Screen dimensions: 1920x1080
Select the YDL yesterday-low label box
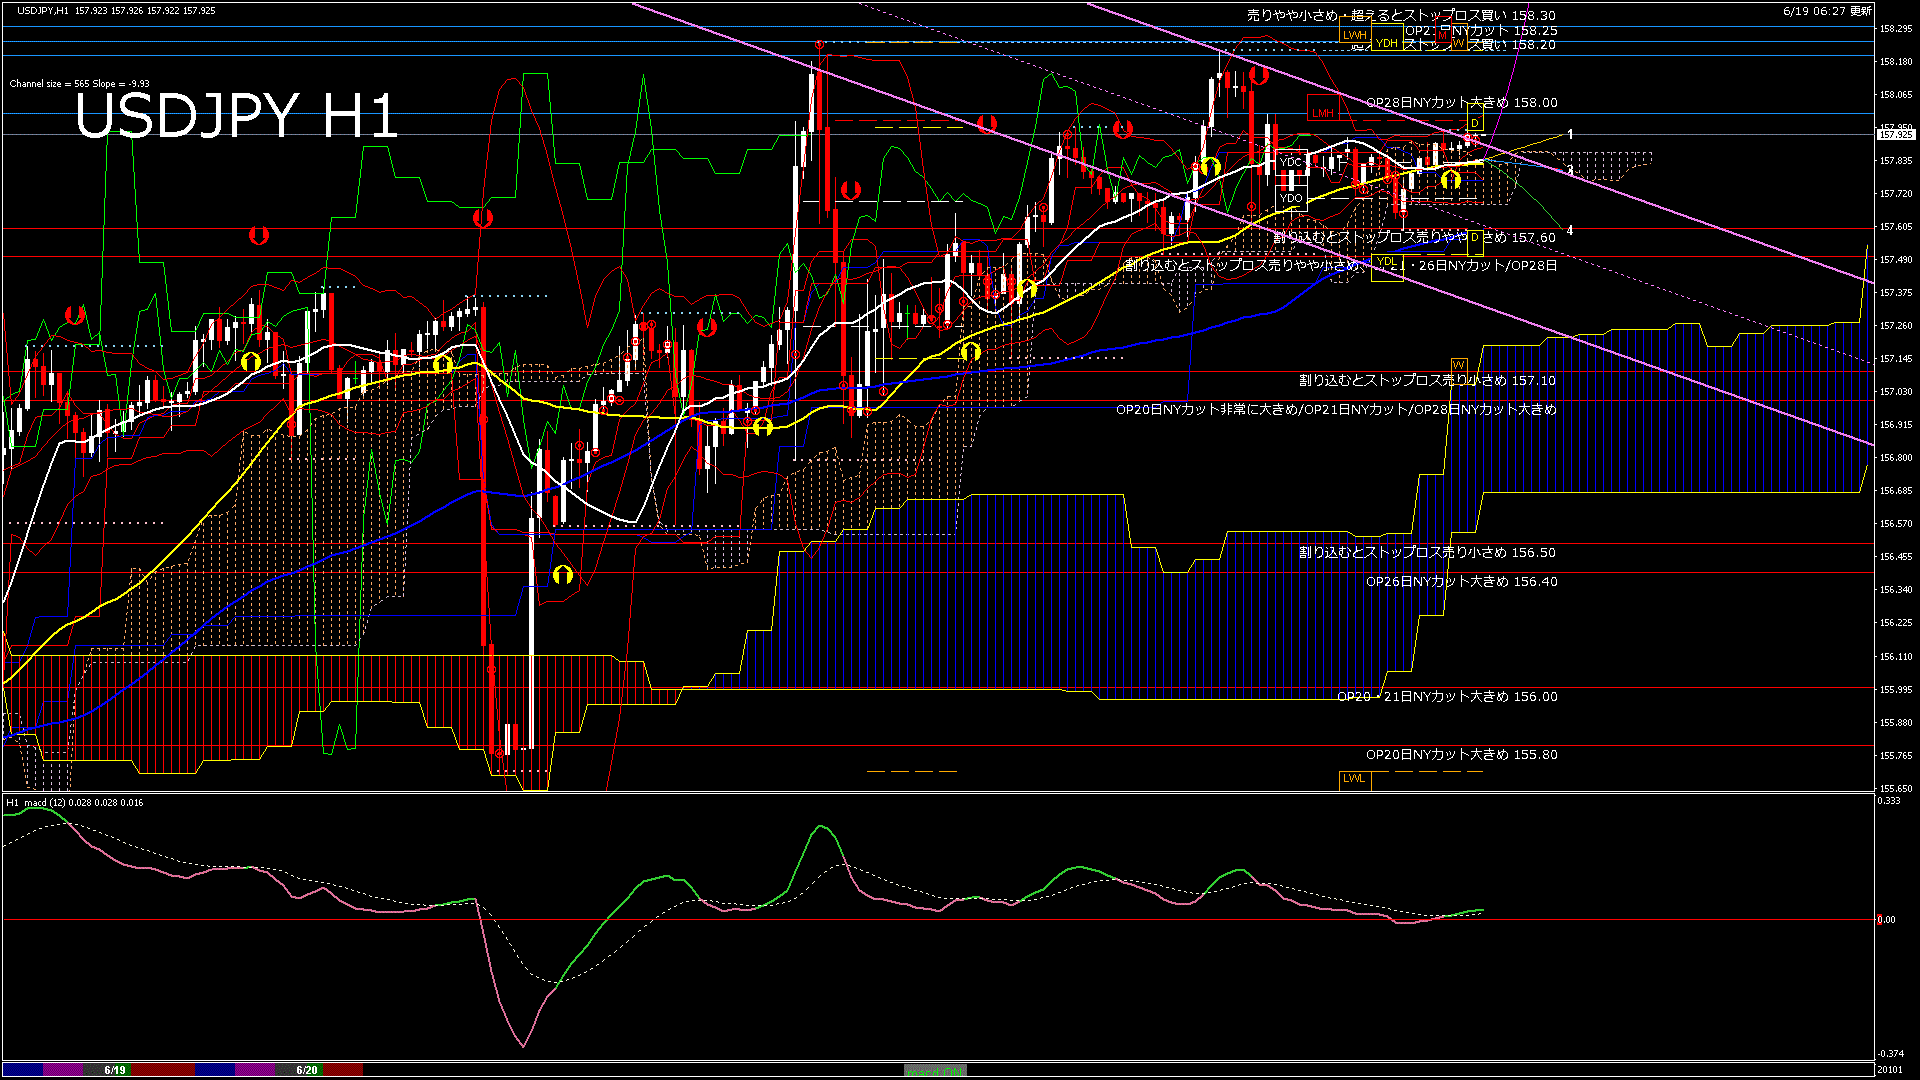(1386, 262)
